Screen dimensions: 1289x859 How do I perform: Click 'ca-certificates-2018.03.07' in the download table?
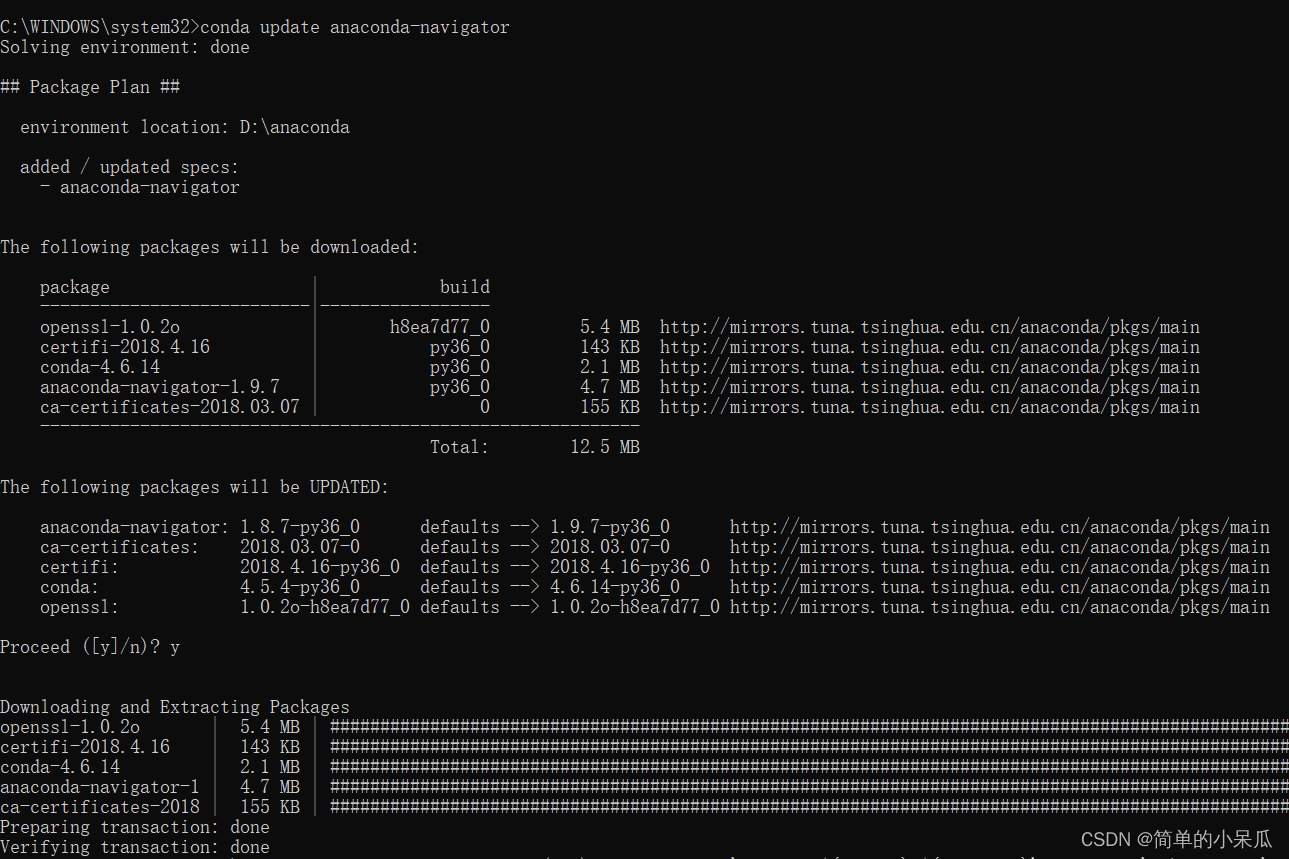(x=170, y=407)
